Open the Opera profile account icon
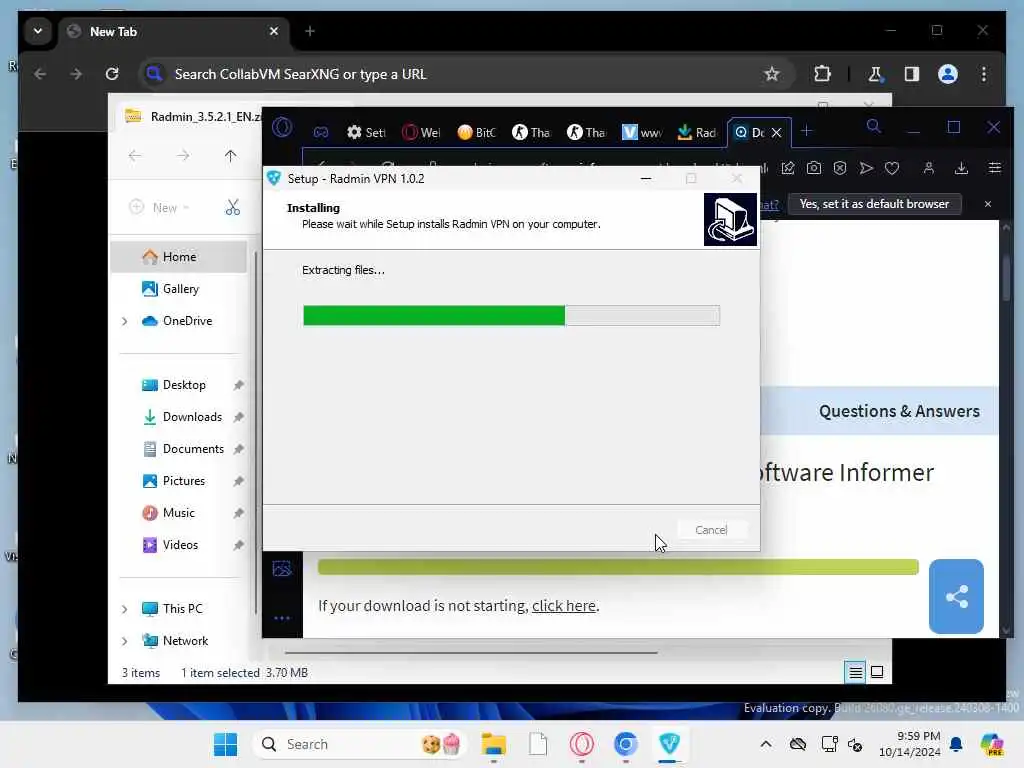This screenshot has height=768, width=1024. coord(929,168)
